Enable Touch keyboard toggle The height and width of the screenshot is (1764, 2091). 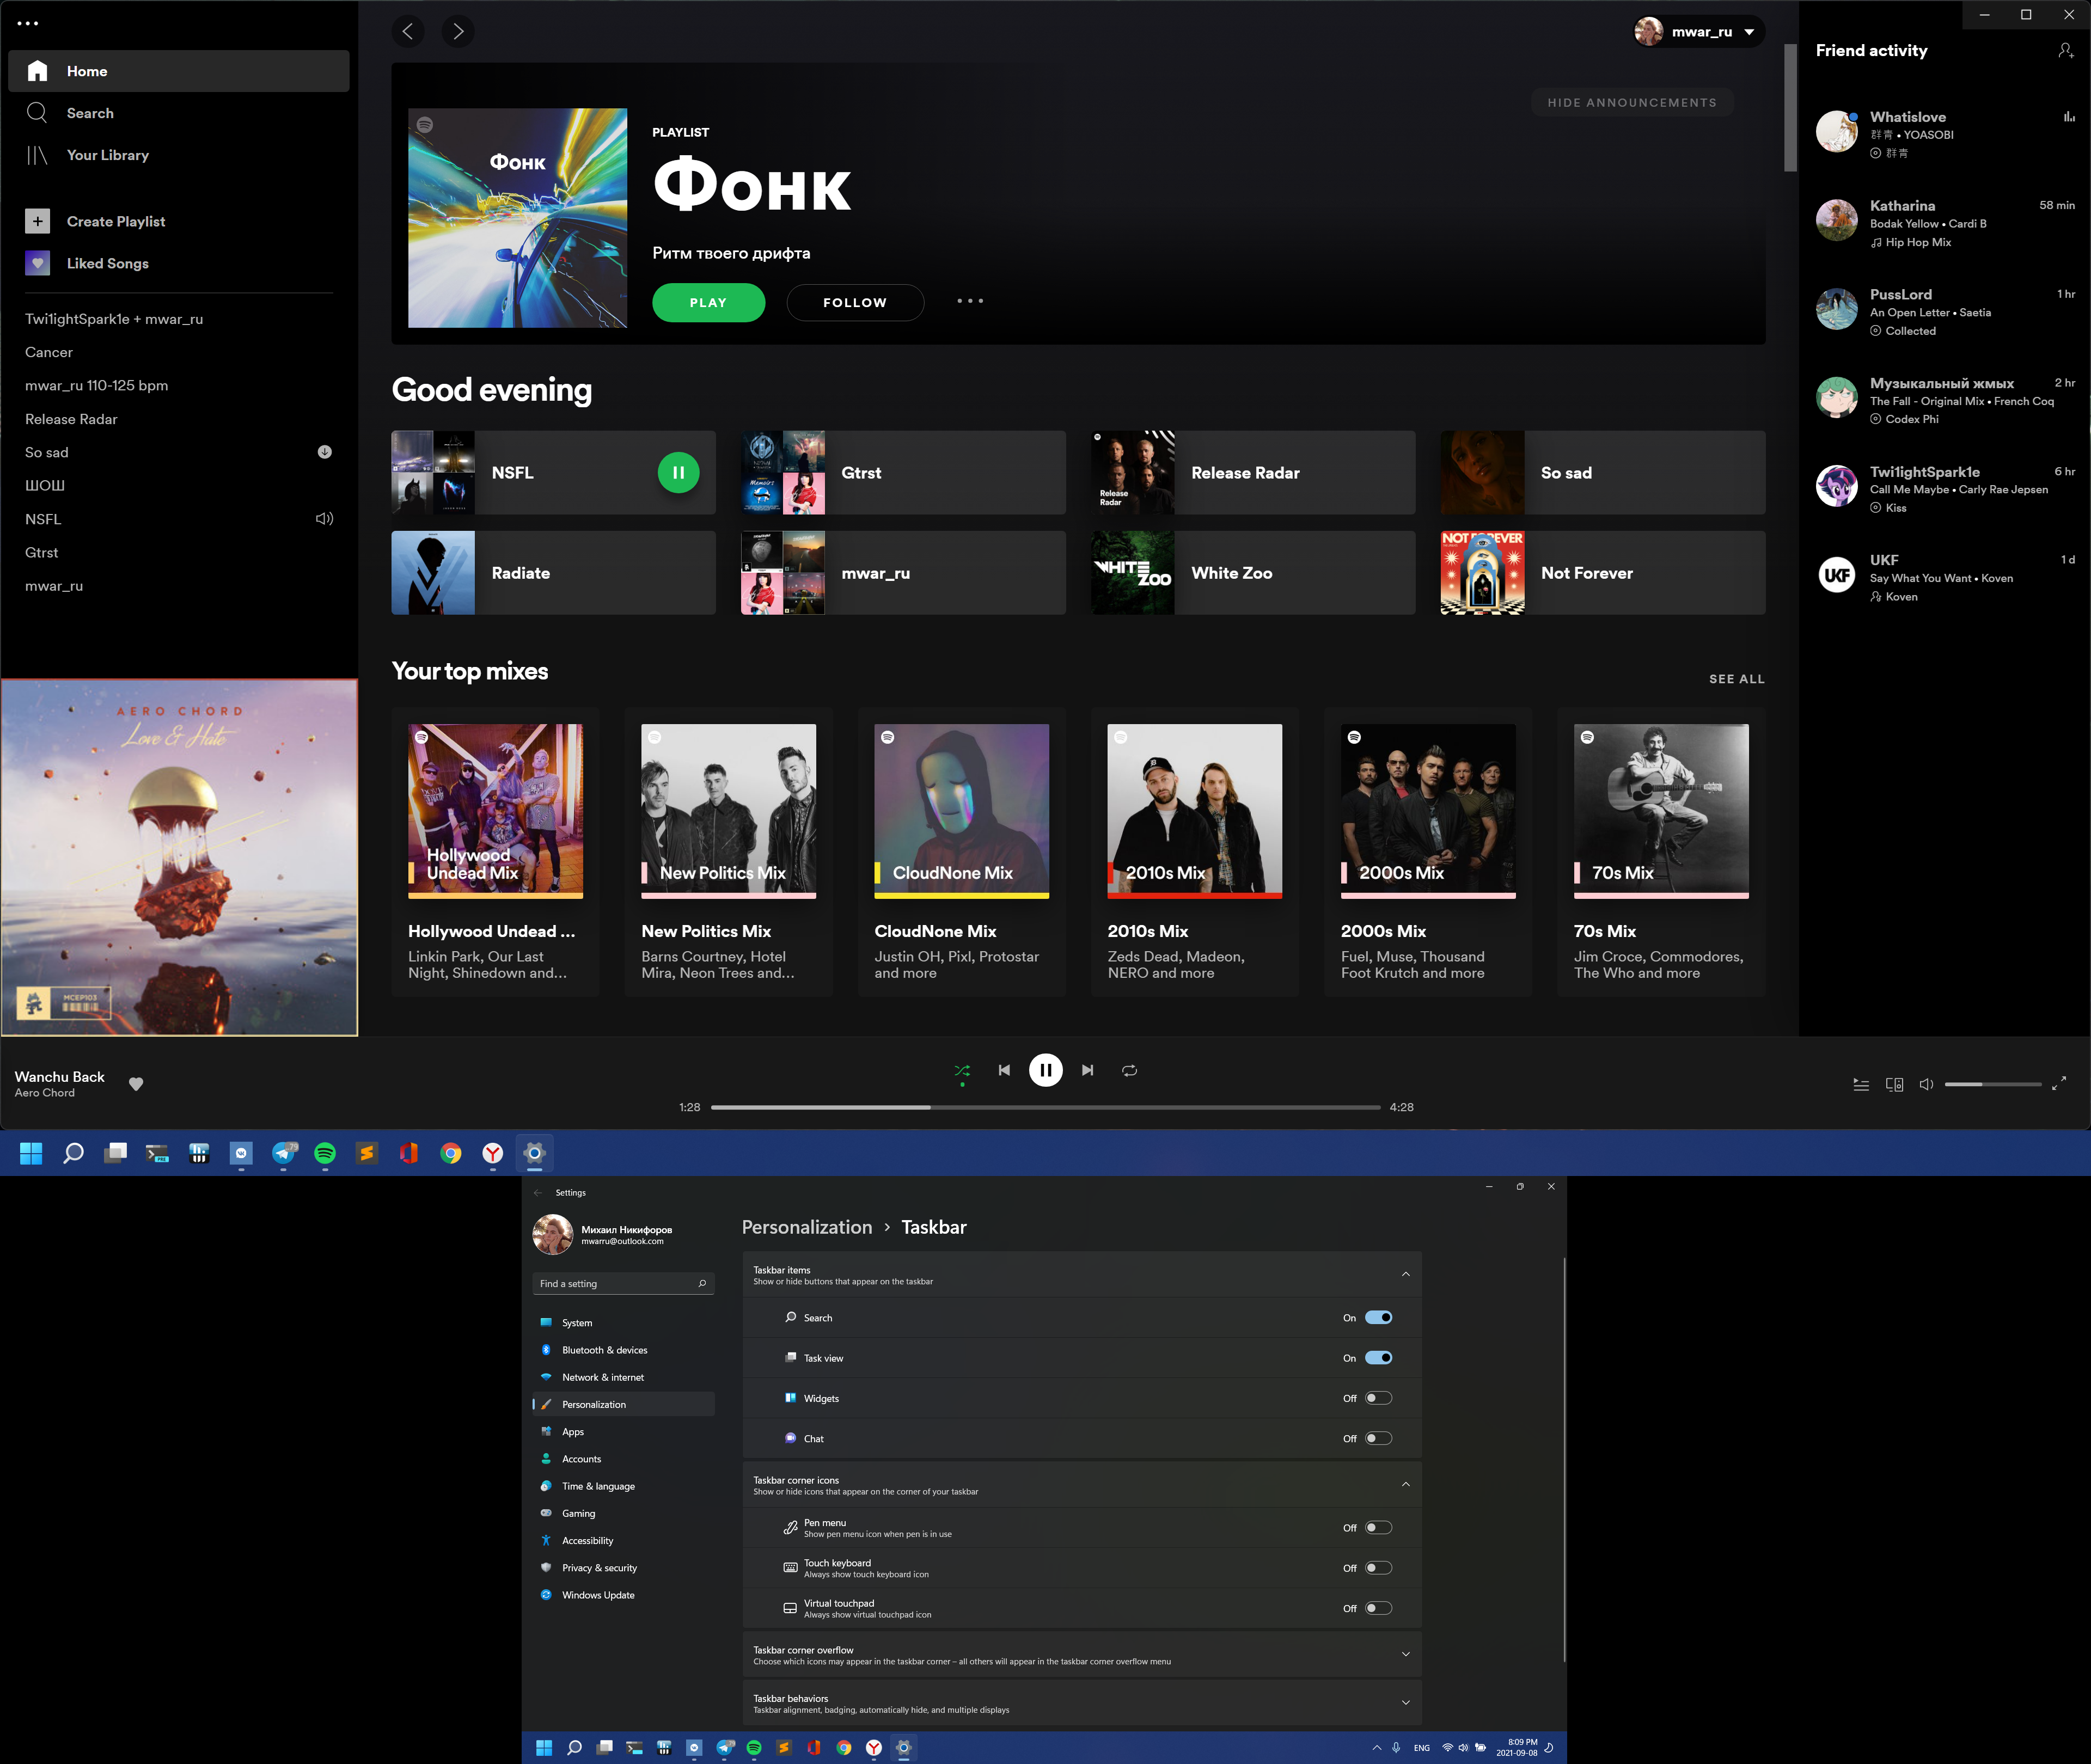tap(1378, 1568)
